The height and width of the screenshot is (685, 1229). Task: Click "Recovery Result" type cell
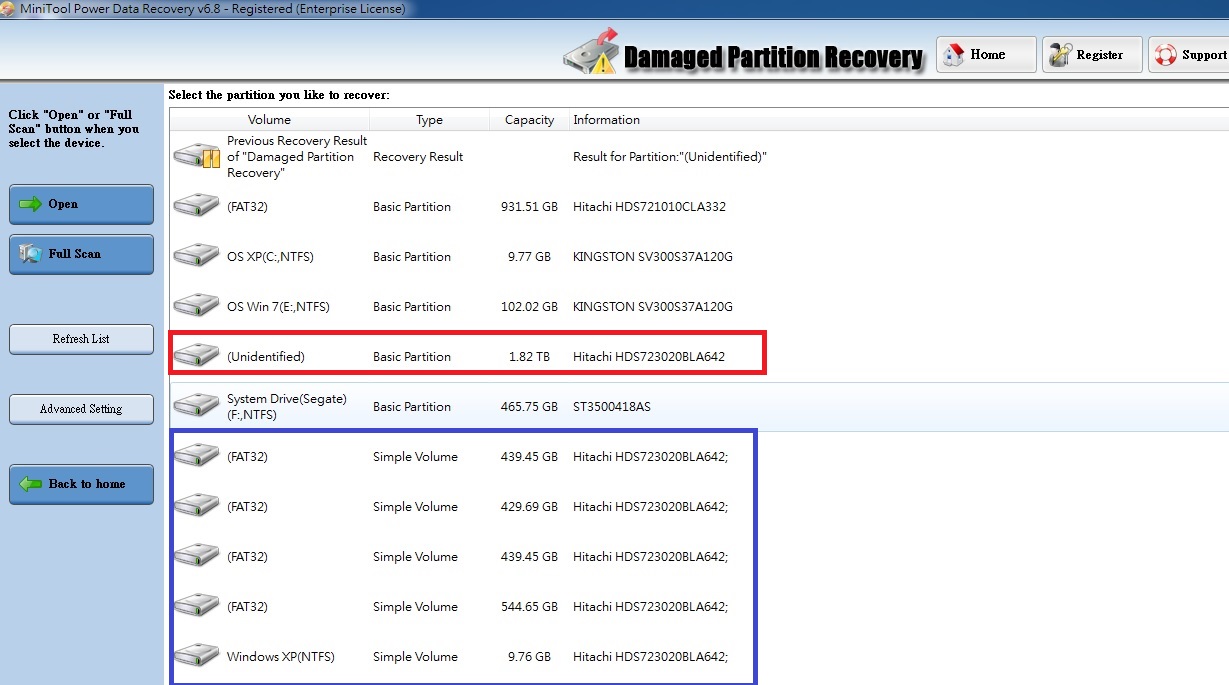click(418, 157)
